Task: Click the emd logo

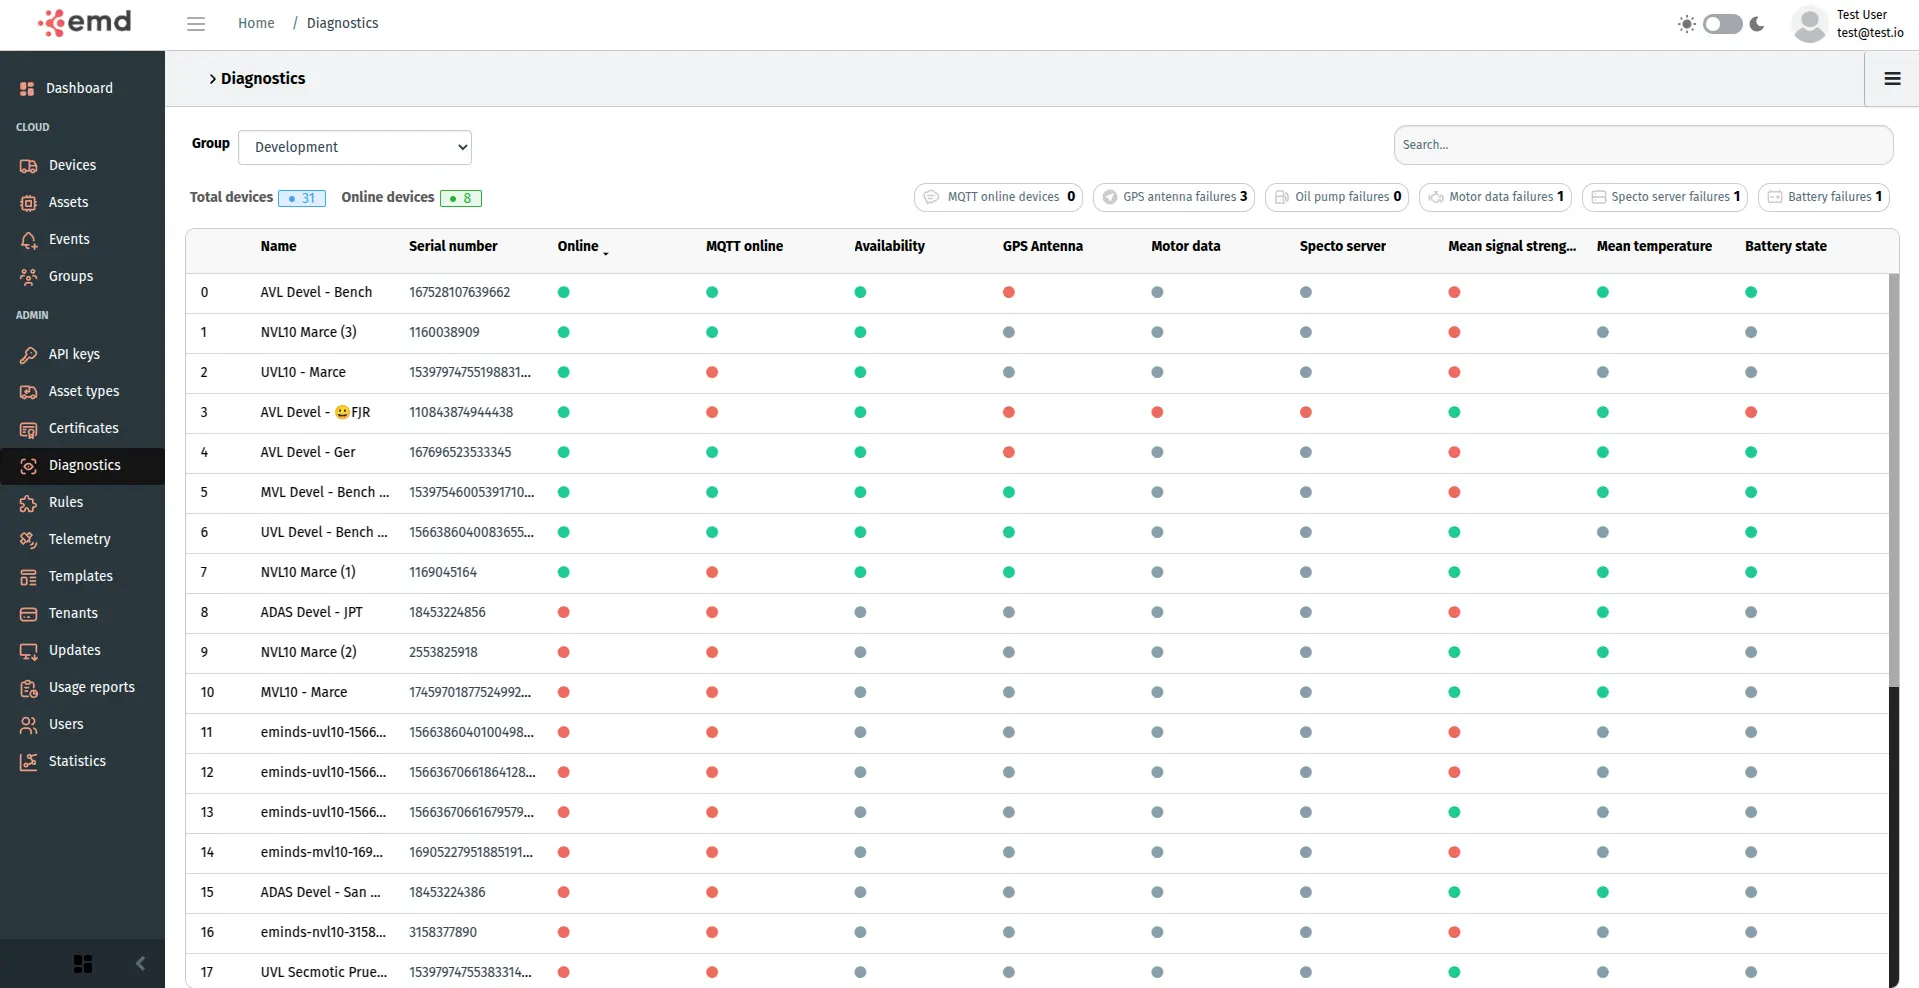Action: [85, 23]
